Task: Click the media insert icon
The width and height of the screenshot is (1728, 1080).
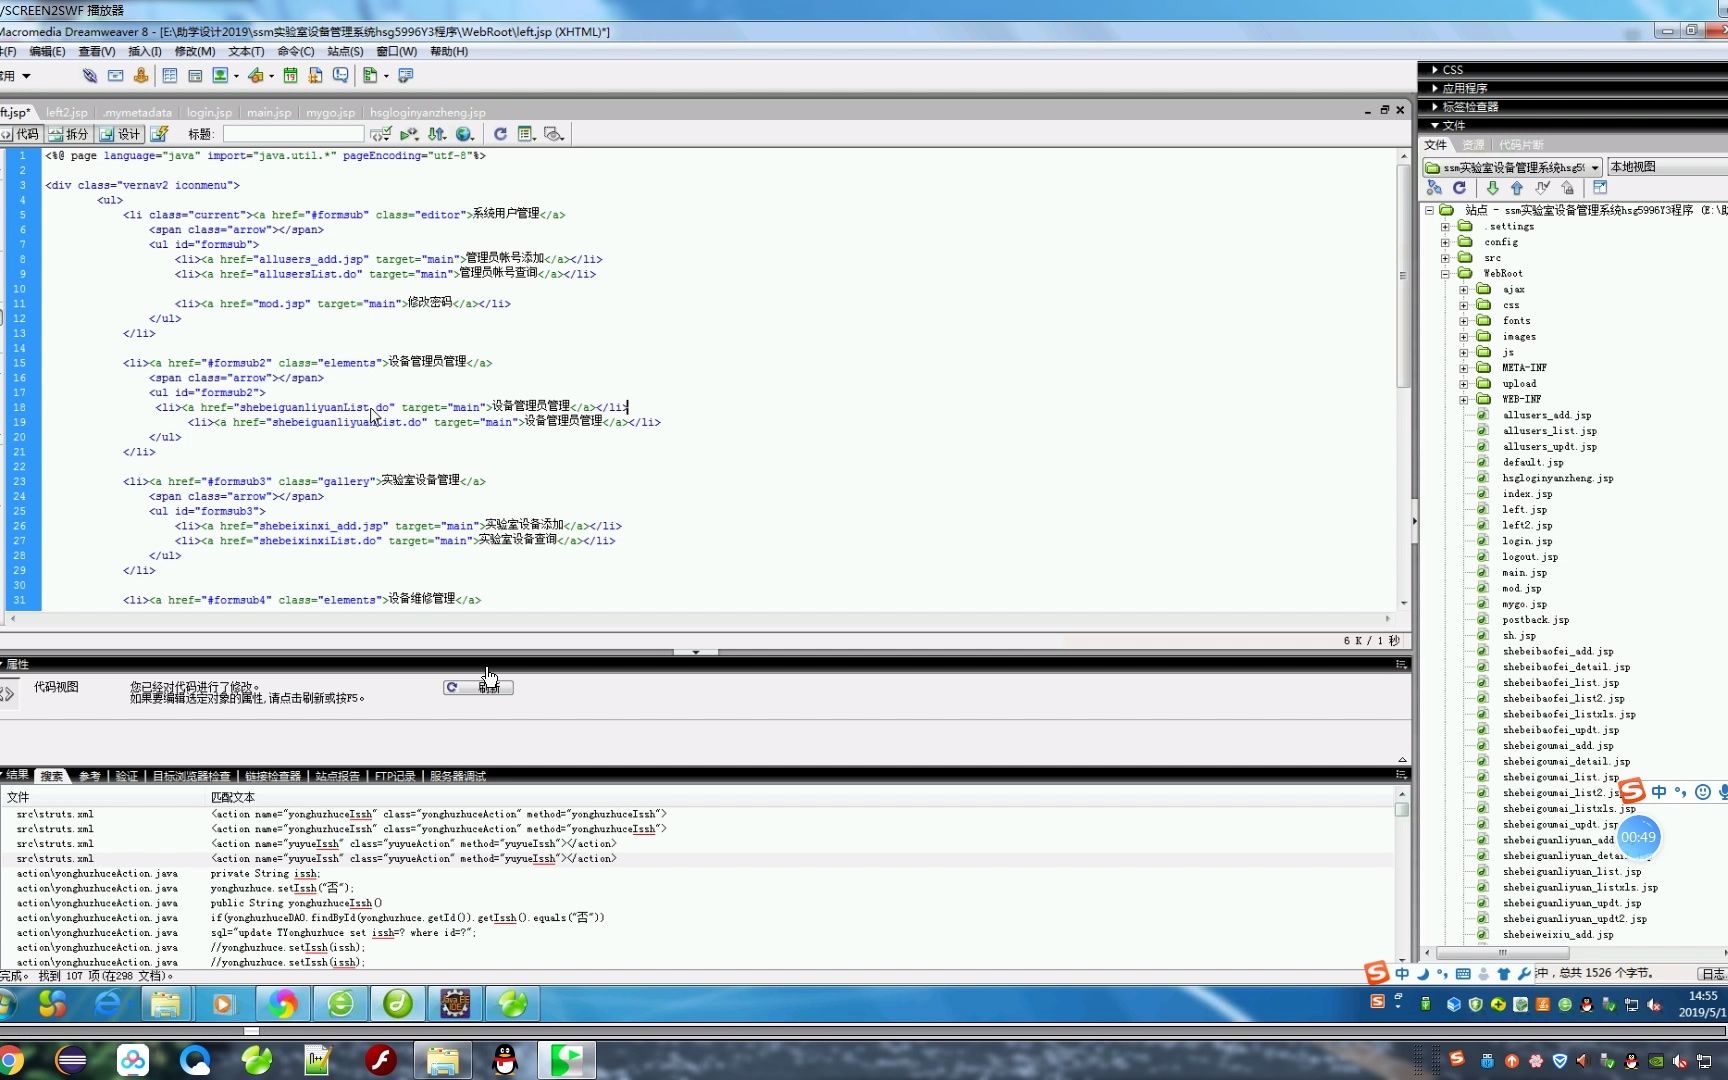Action: pyautogui.click(x=256, y=76)
